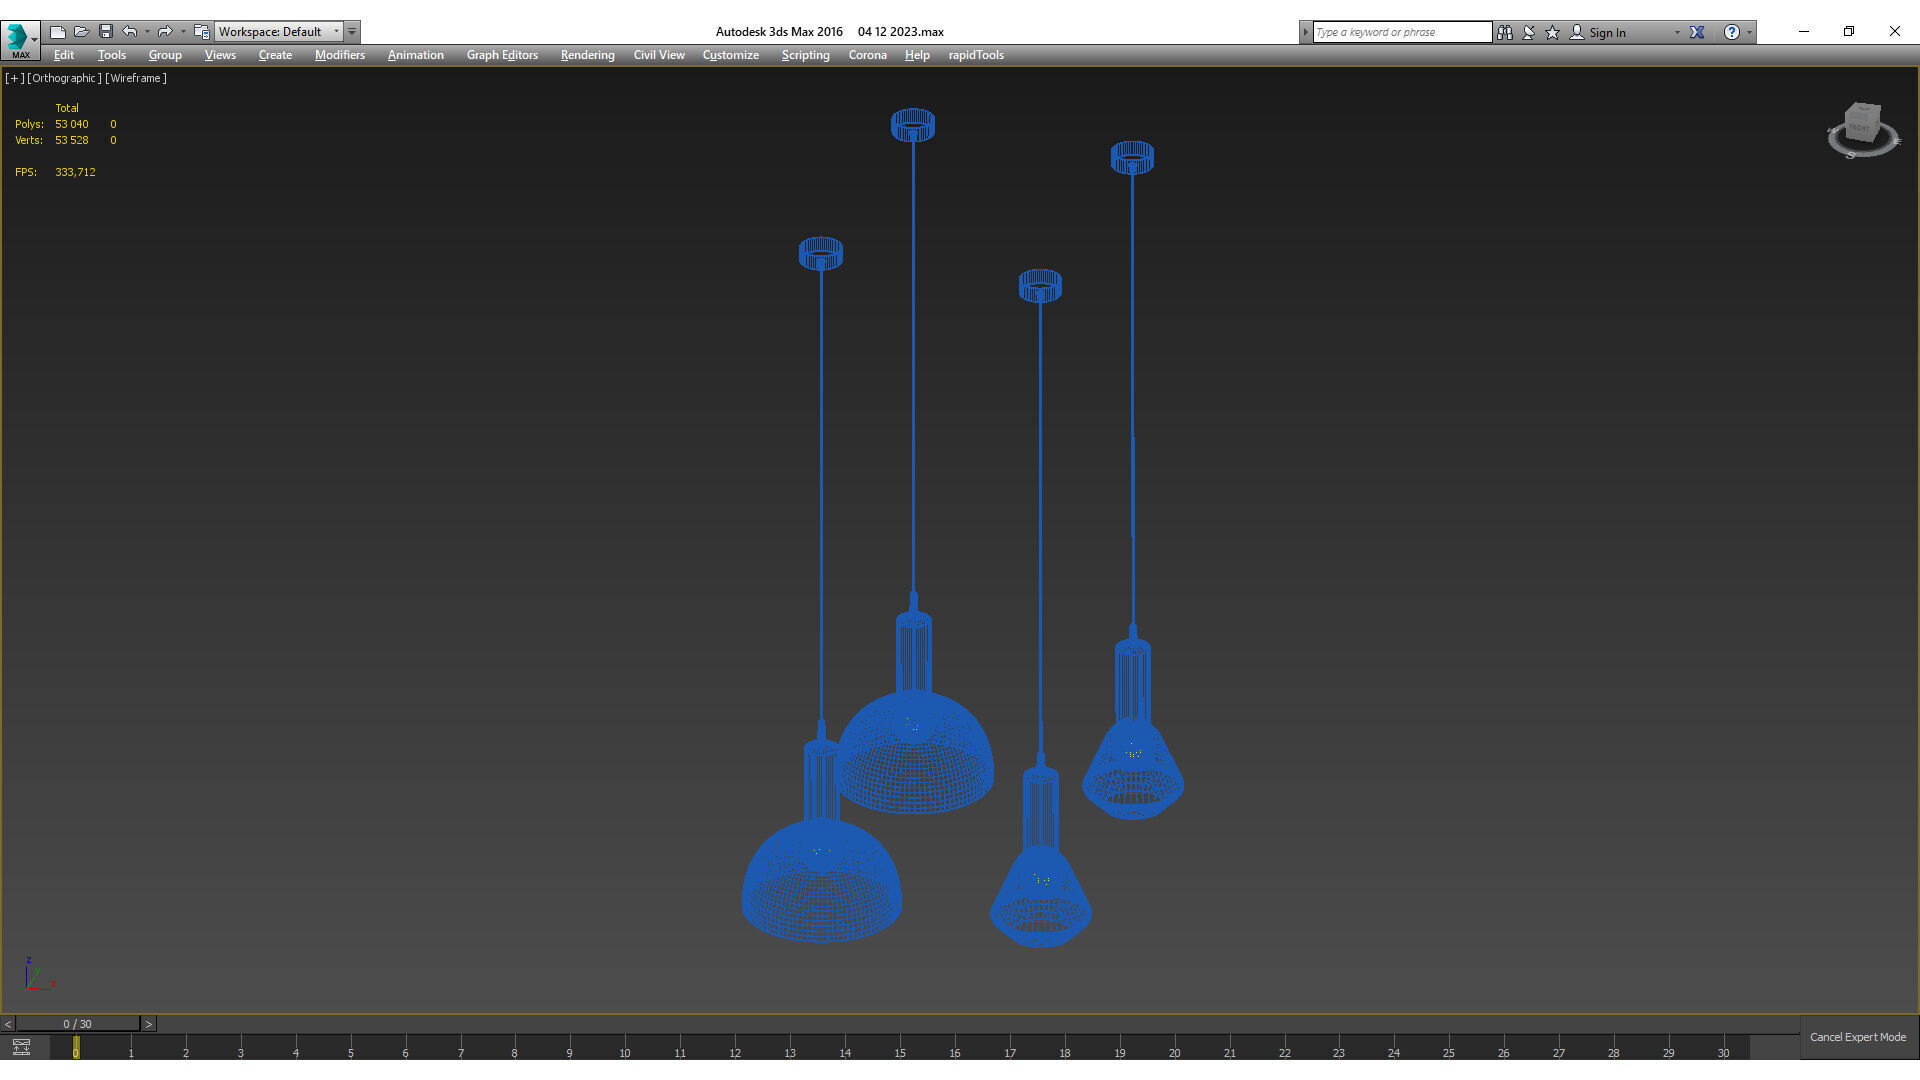Open the Workspace: Default dropdown

coord(279,32)
